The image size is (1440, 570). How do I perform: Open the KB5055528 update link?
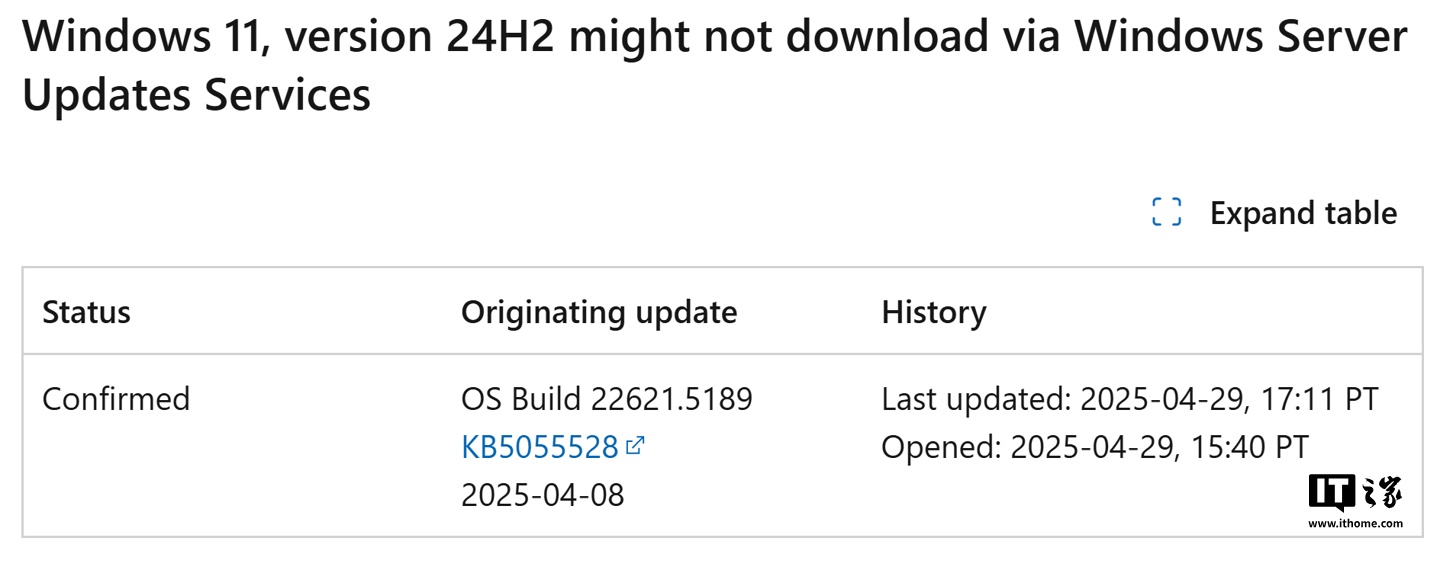click(540, 447)
